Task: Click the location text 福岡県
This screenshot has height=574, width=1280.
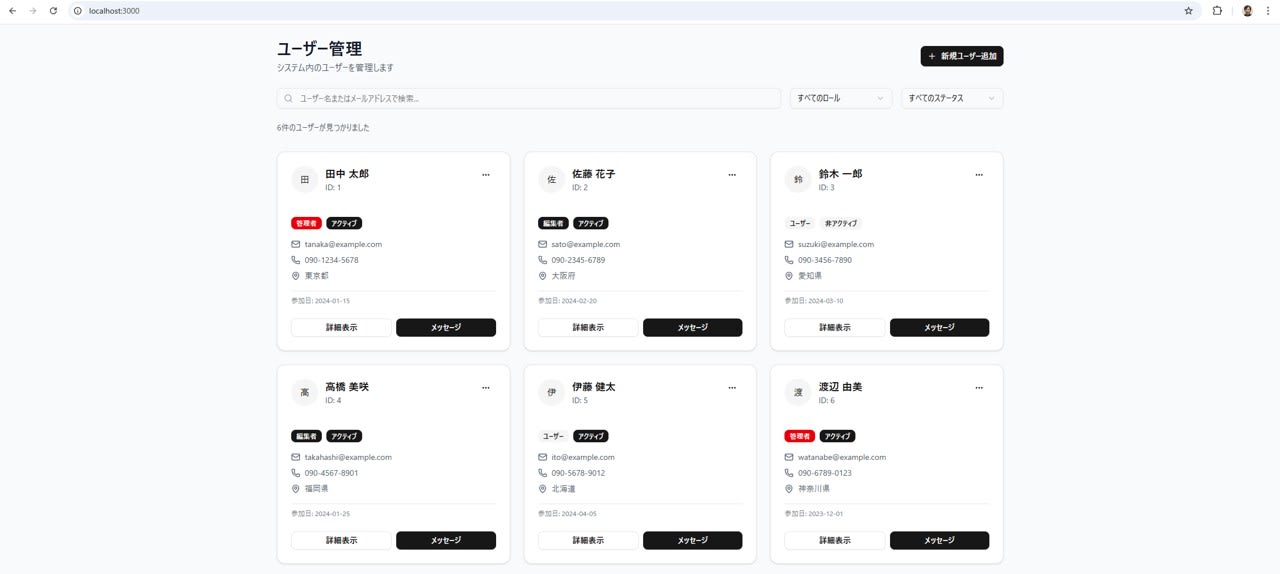Action: point(317,489)
